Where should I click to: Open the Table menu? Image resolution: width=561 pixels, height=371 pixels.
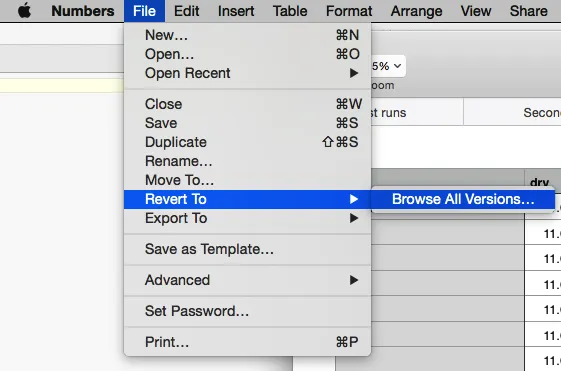point(290,11)
